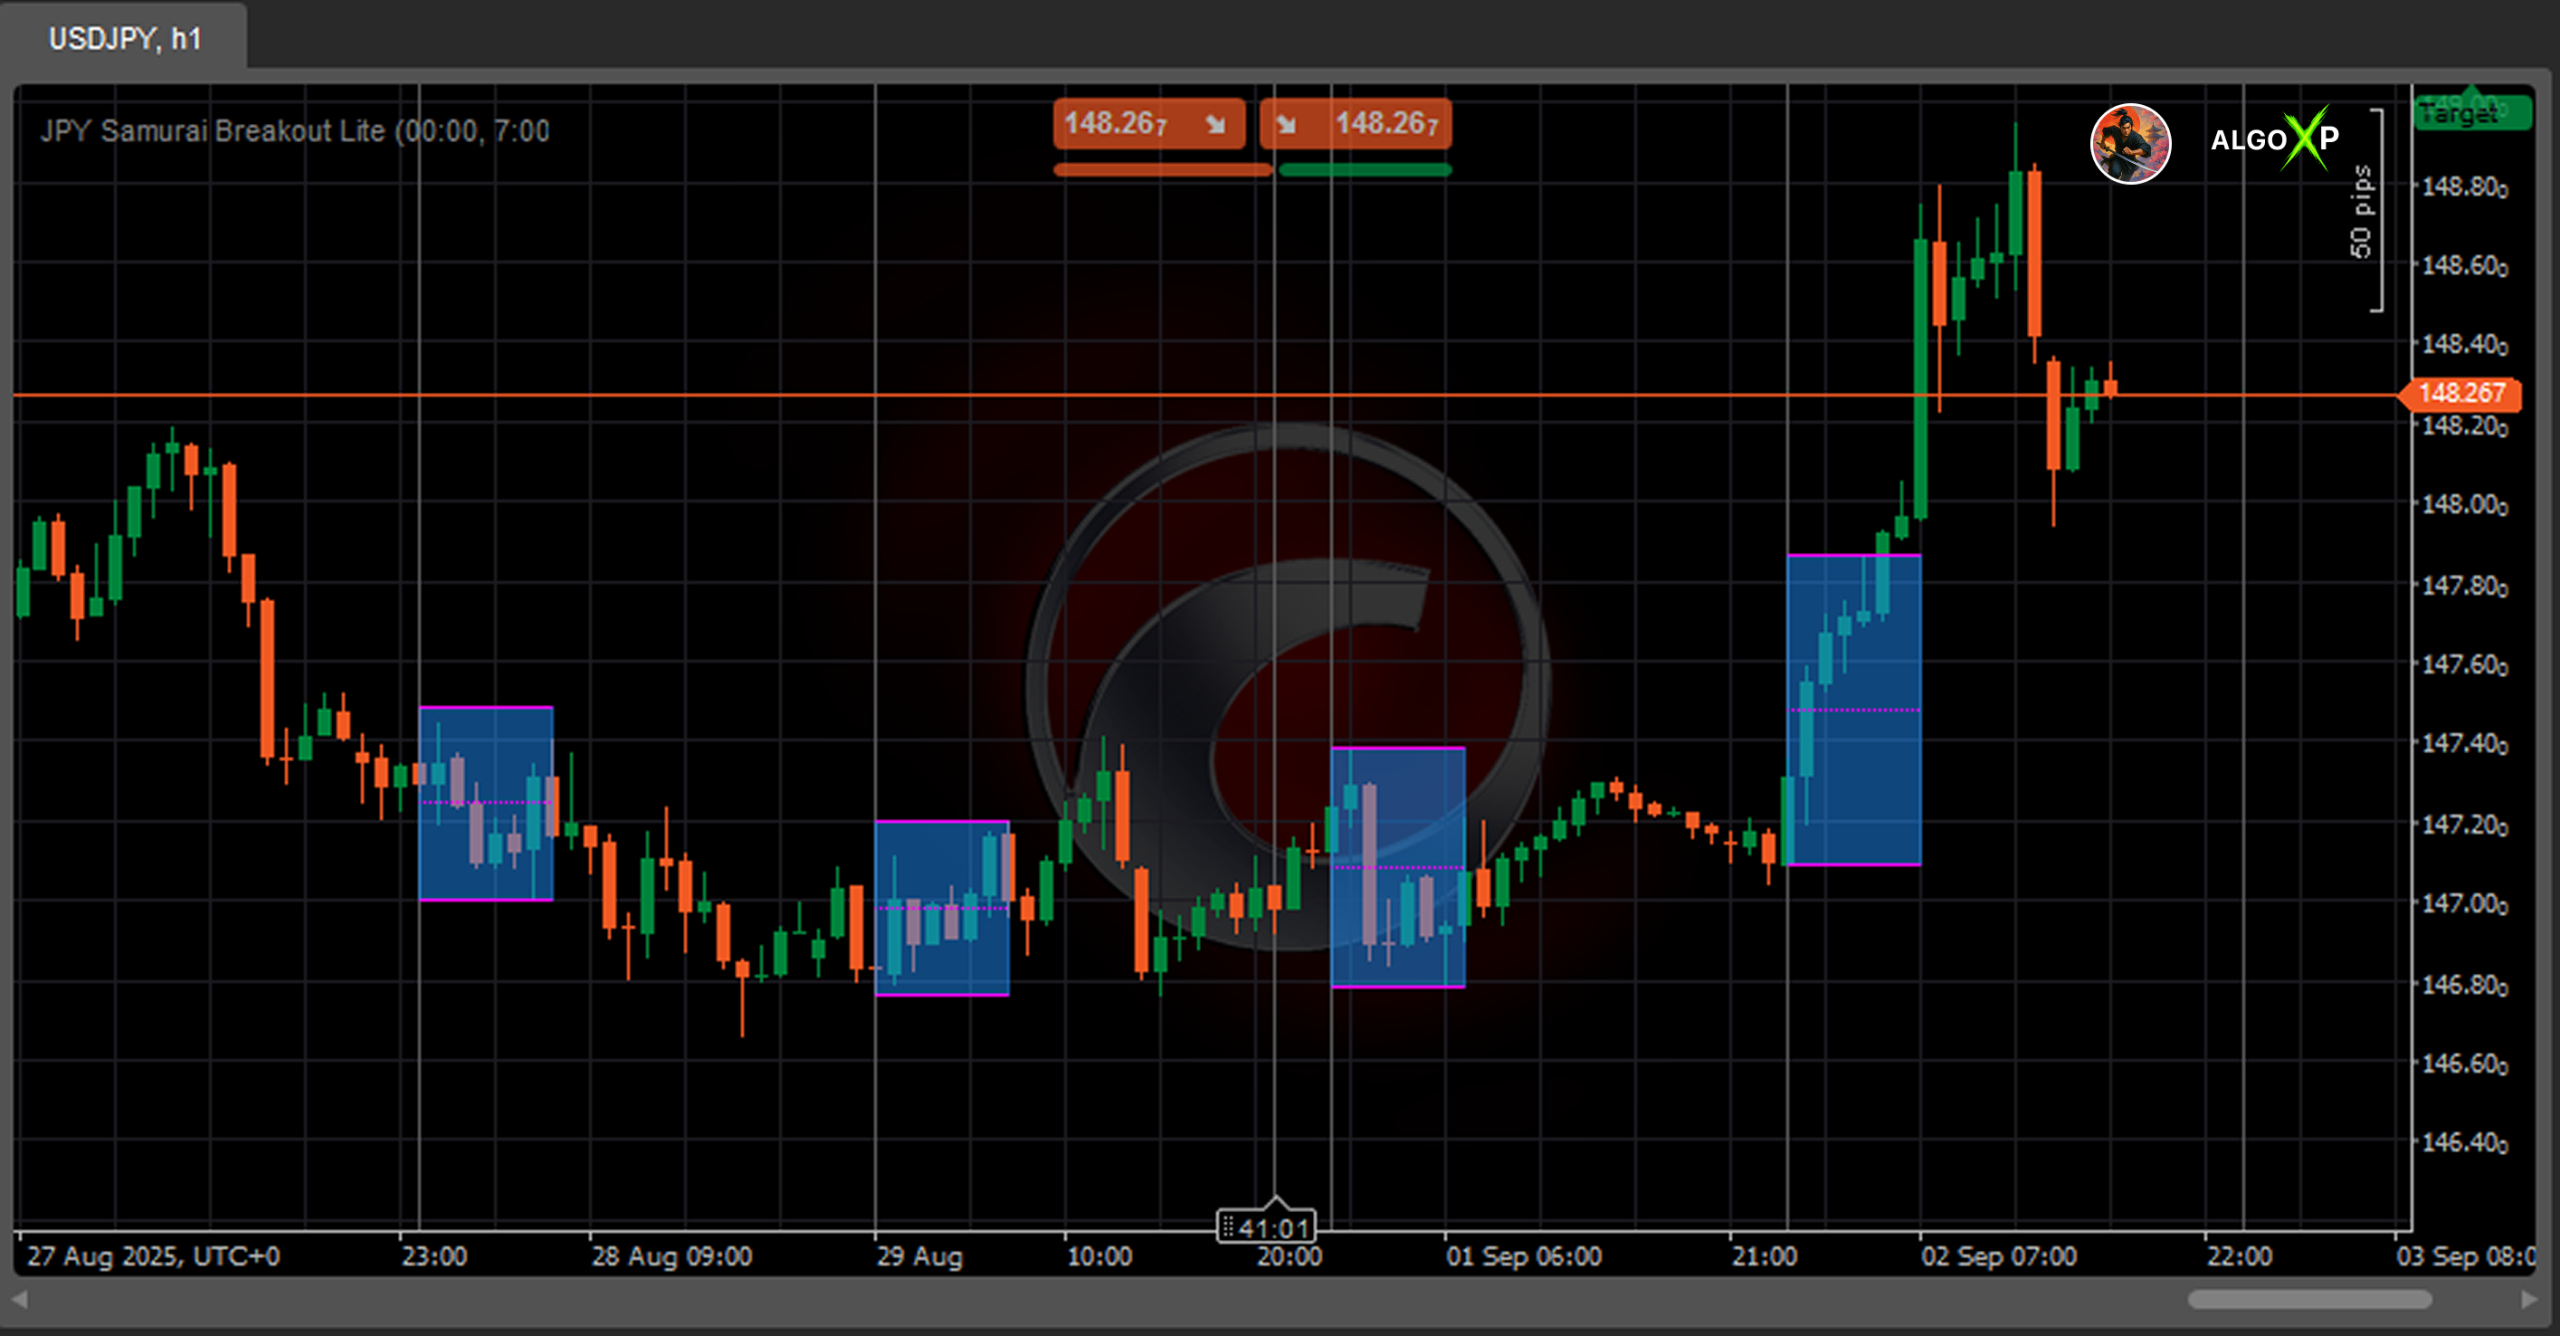Click the 29 Aug session range box

941,908
